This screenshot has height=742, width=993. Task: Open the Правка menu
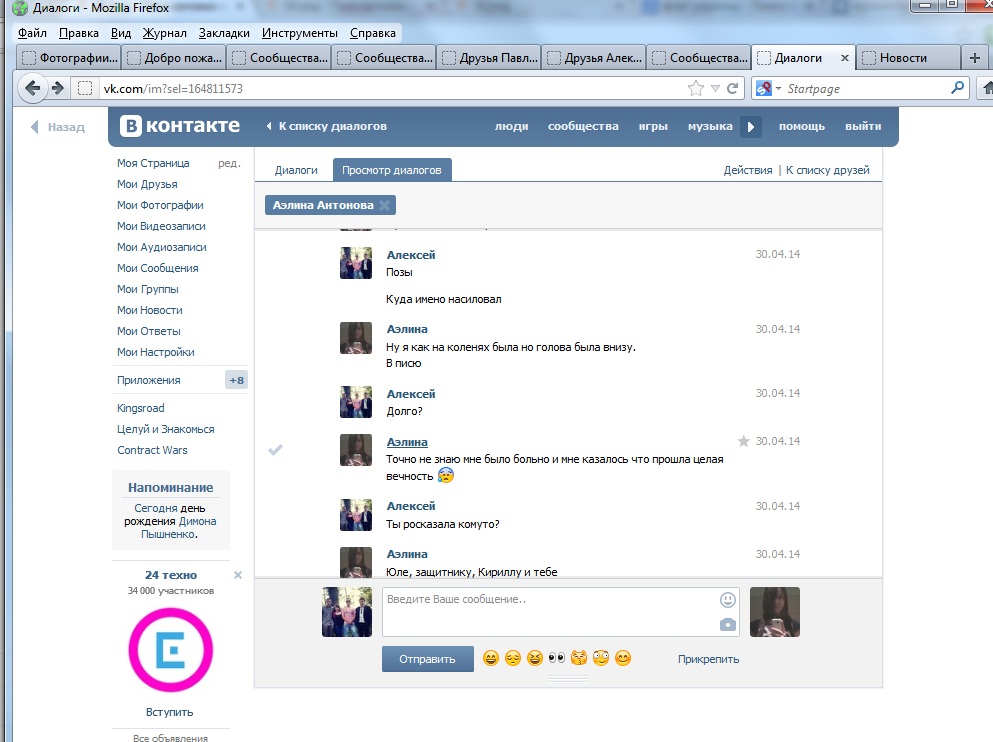pyautogui.click(x=79, y=33)
